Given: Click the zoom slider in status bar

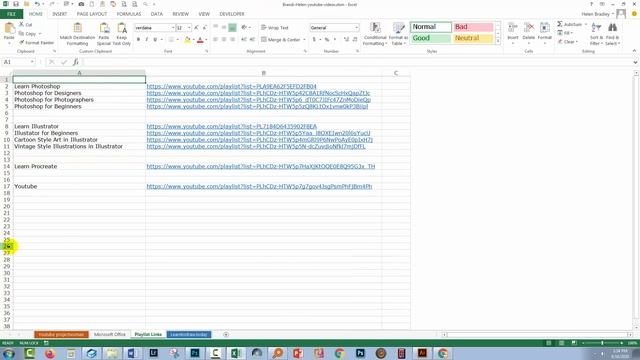Looking at the screenshot, I should [x=602, y=343].
